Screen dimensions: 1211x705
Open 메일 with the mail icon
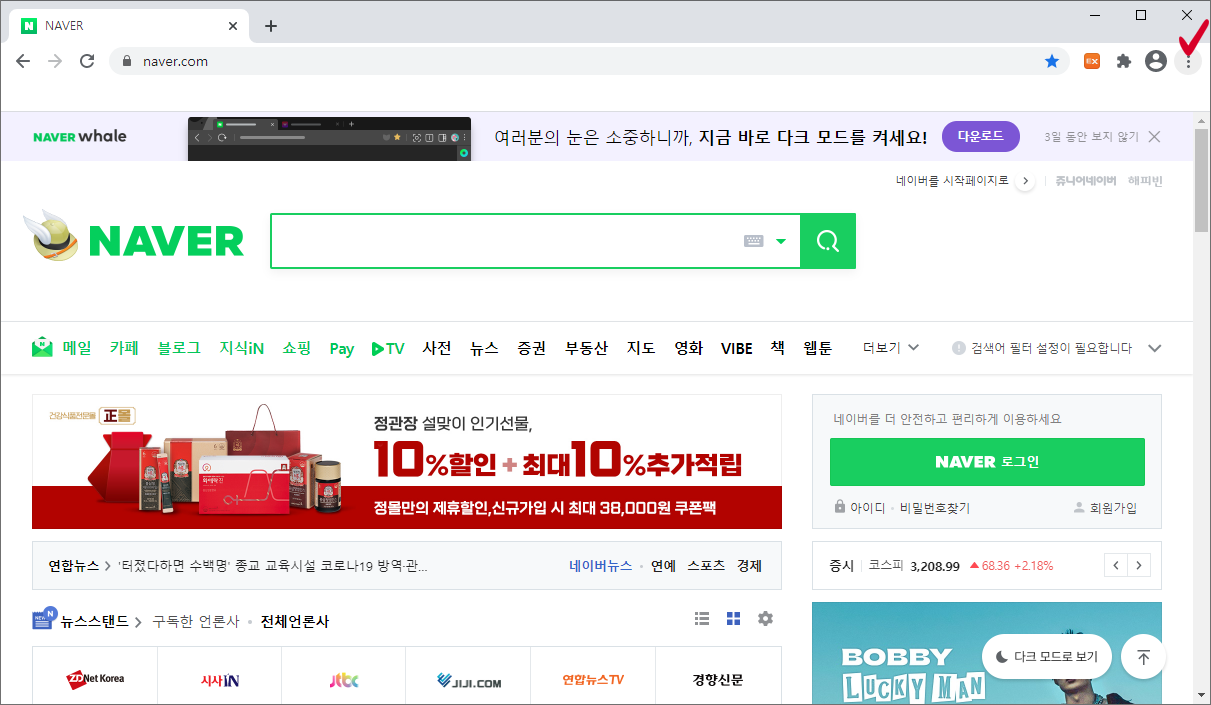point(62,348)
